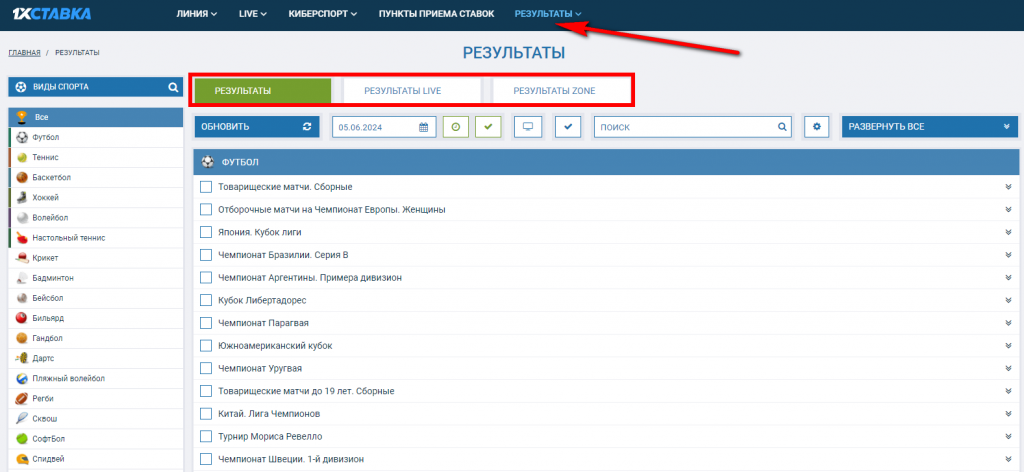Image resolution: width=1024 pixels, height=472 pixels.
Task: Expand Китай. Лига Чемпионов row chevron
Action: click(1008, 414)
